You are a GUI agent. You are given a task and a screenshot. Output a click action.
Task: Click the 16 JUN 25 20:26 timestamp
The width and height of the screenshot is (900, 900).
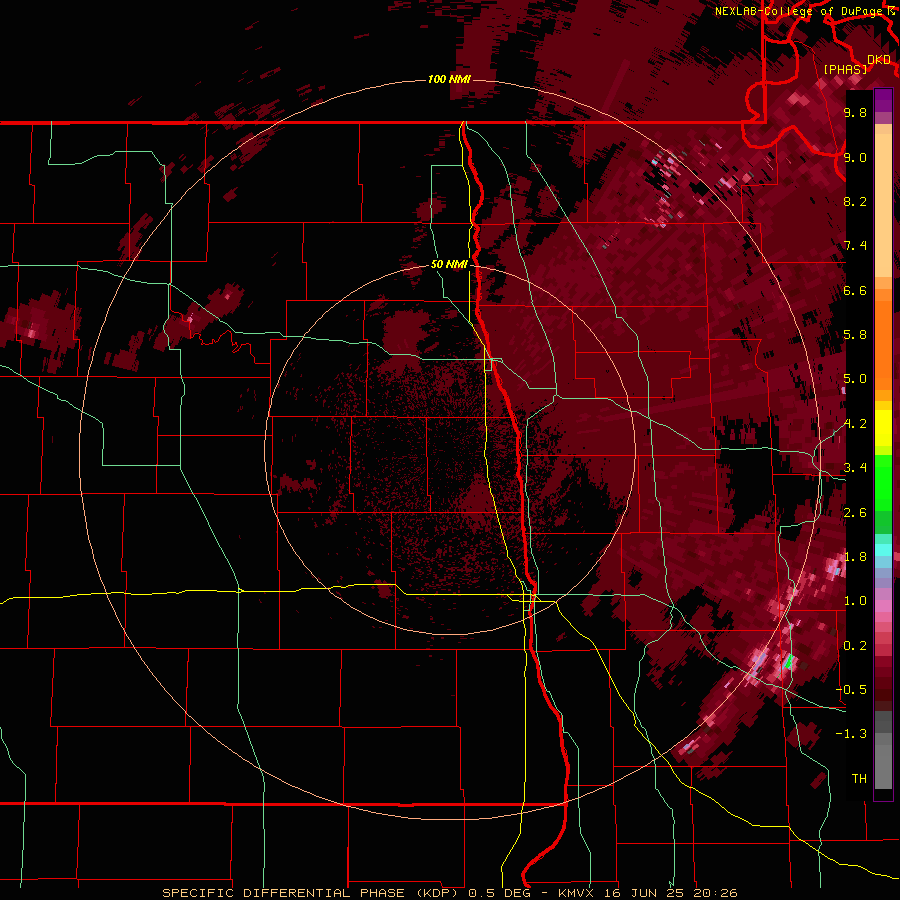[x=670, y=893]
